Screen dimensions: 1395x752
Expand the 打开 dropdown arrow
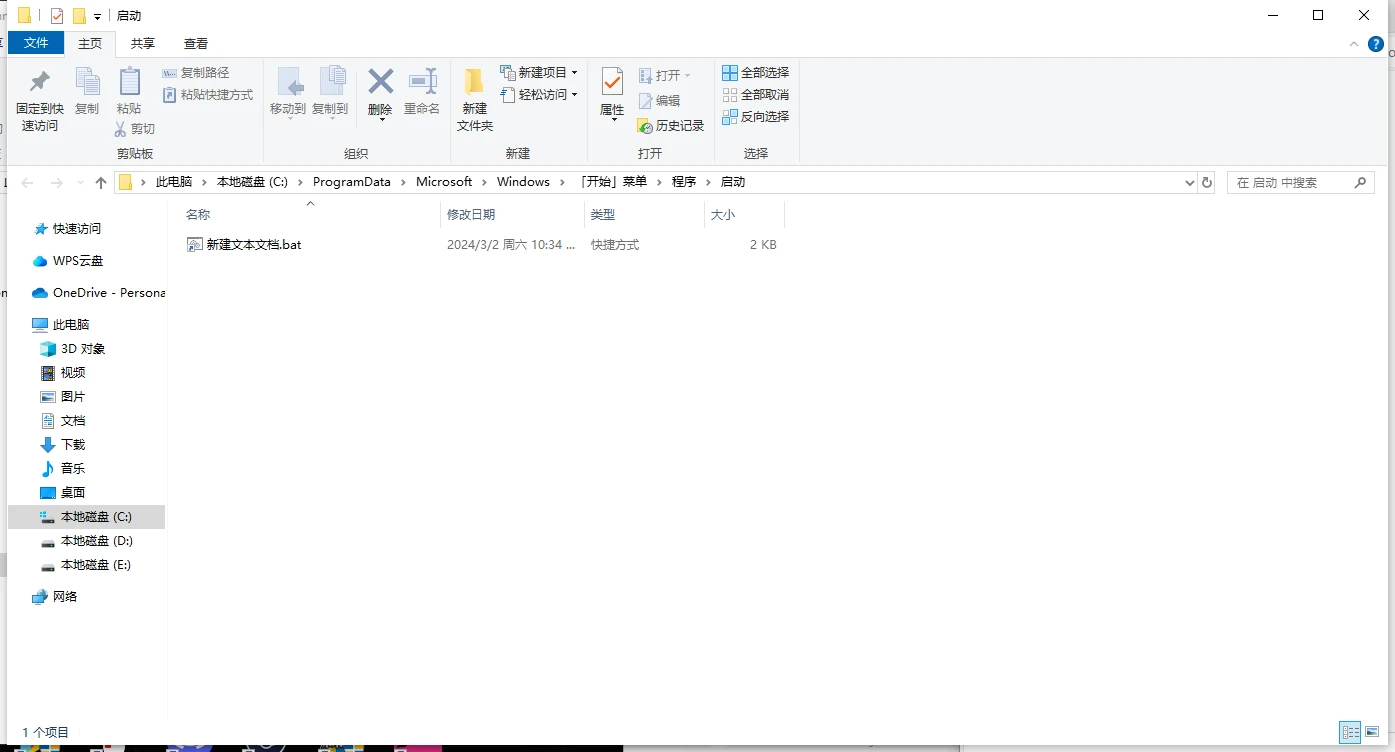point(686,73)
